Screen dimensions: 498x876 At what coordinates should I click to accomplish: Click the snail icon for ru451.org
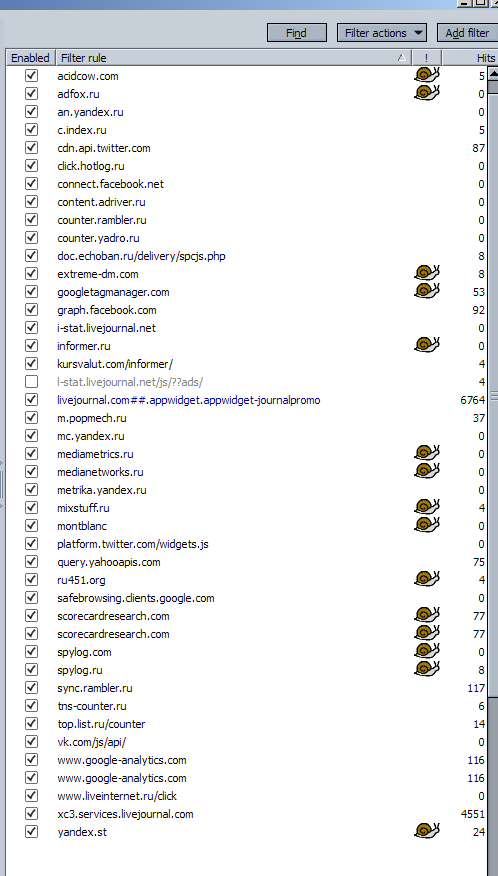(x=427, y=579)
